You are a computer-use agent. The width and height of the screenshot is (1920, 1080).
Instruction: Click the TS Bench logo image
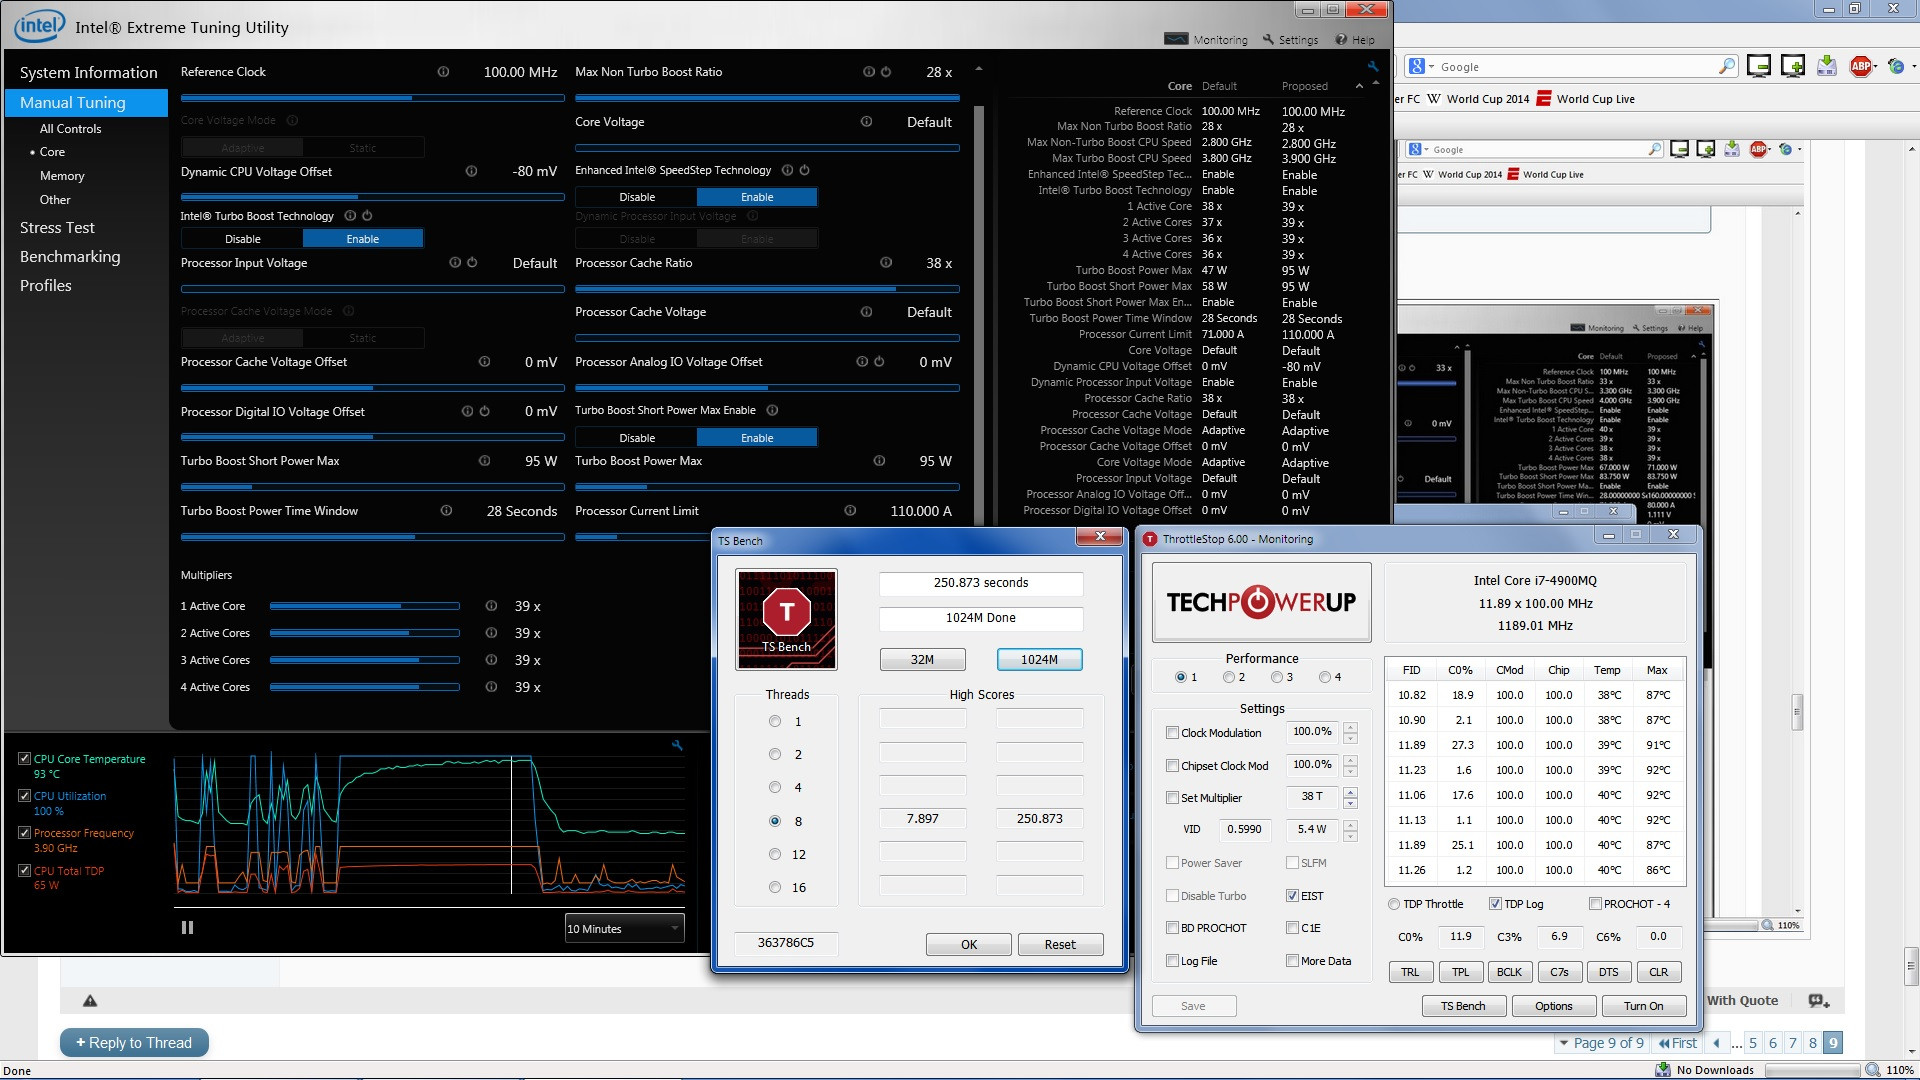(x=787, y=620)
